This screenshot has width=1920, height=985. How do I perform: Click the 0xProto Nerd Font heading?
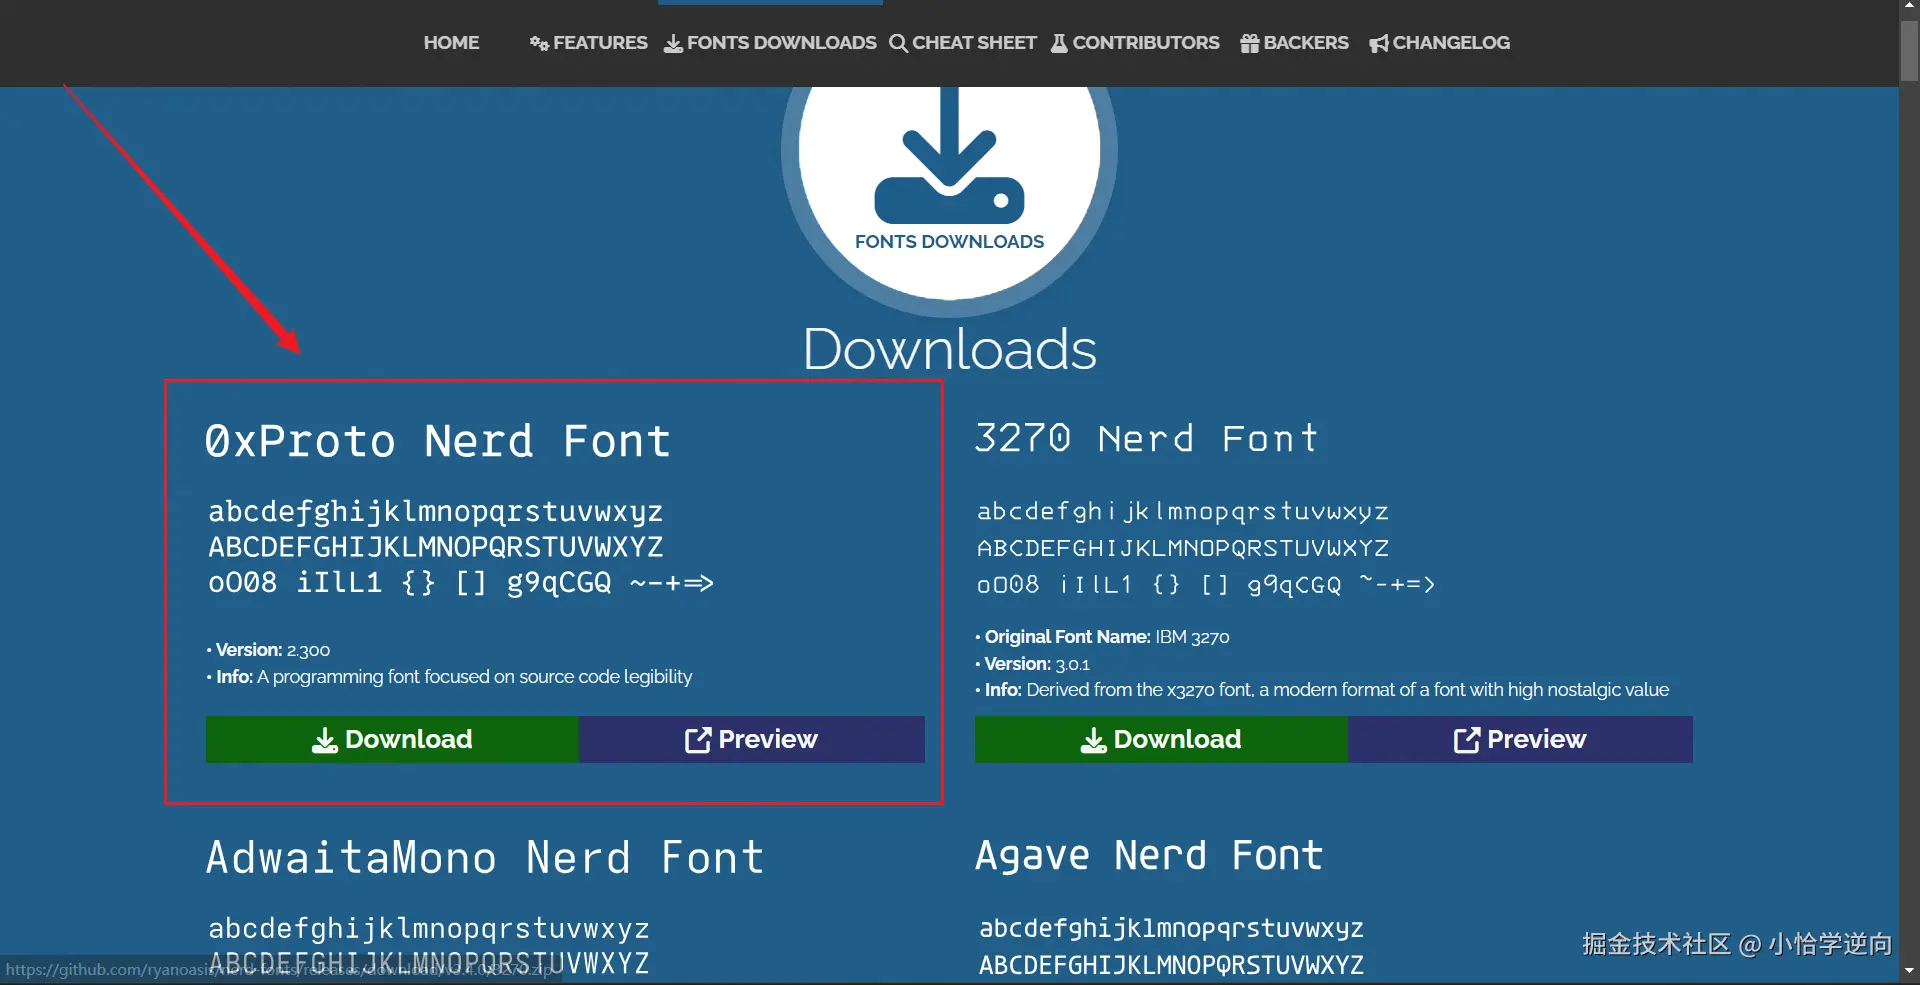pyautogui.click(x=437, y=441)
